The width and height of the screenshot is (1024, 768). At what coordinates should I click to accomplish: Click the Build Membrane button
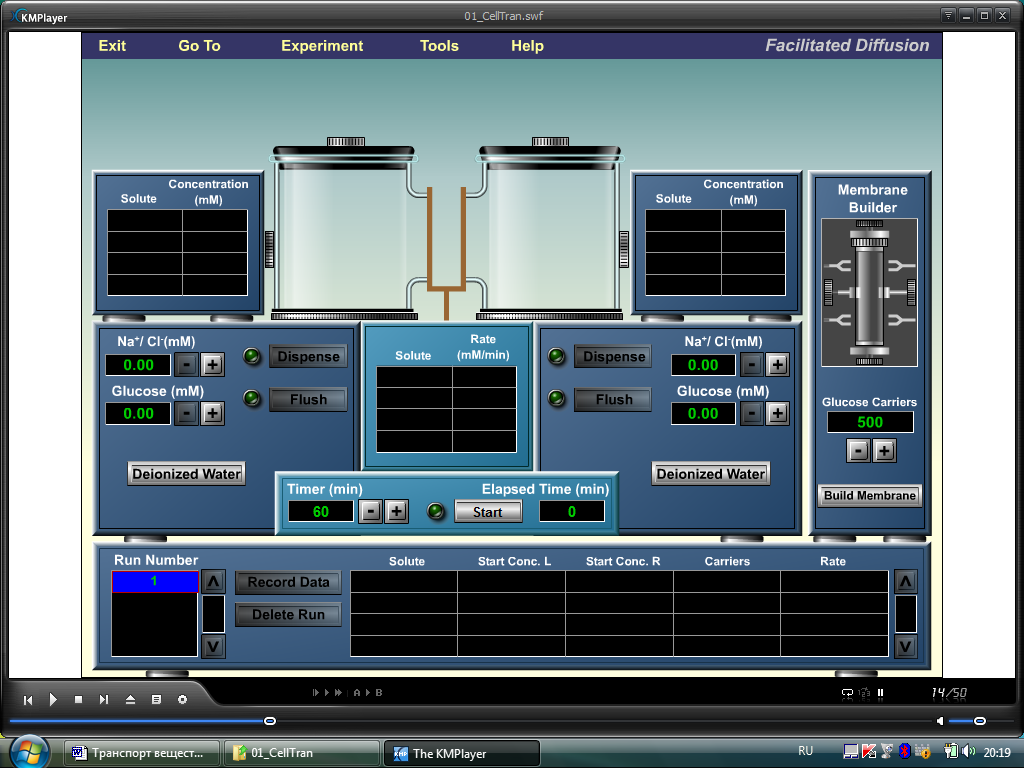pos(869,496)
